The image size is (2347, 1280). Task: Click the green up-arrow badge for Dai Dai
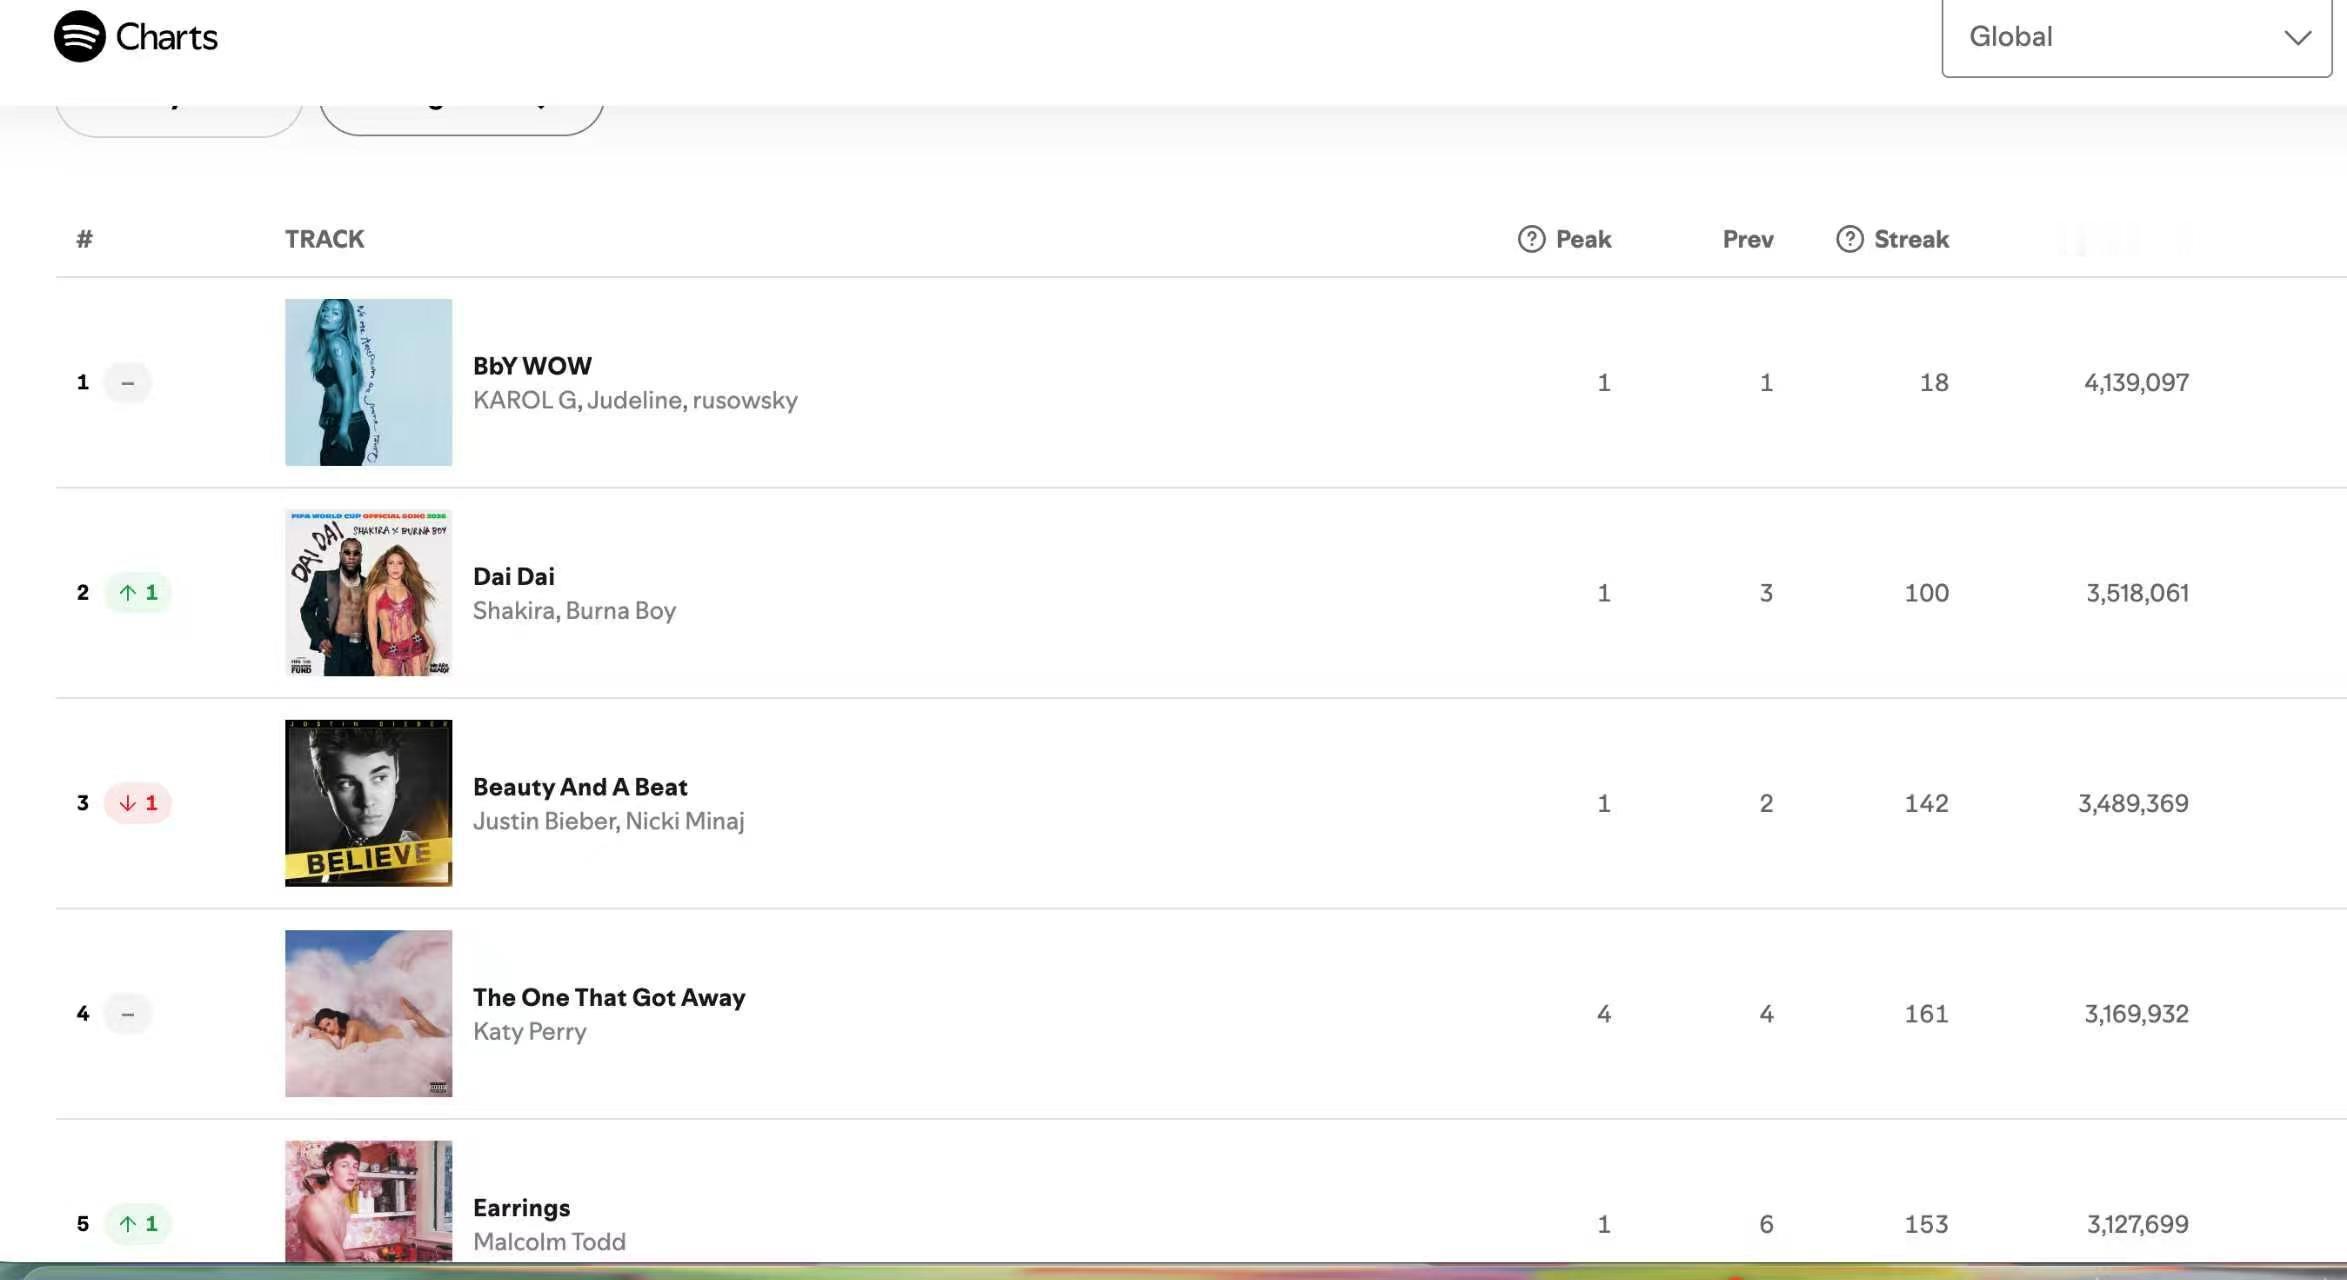(138, 593)
